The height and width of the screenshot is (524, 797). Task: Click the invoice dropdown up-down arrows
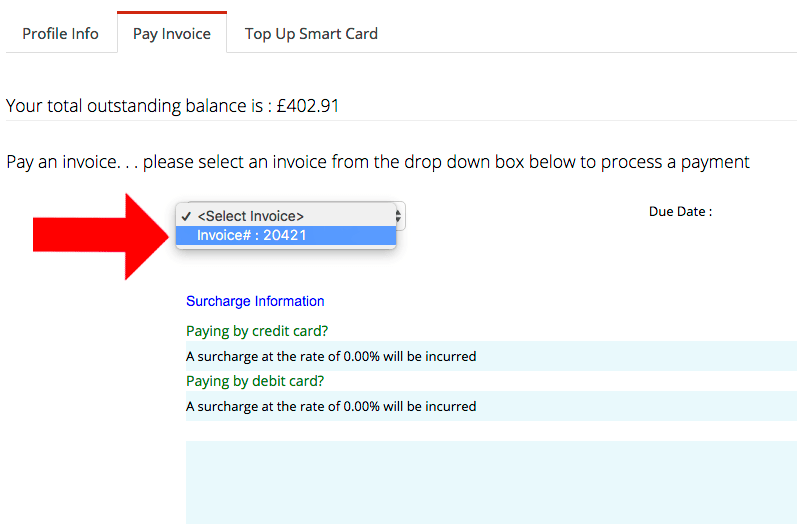click(x=398, y=217)
